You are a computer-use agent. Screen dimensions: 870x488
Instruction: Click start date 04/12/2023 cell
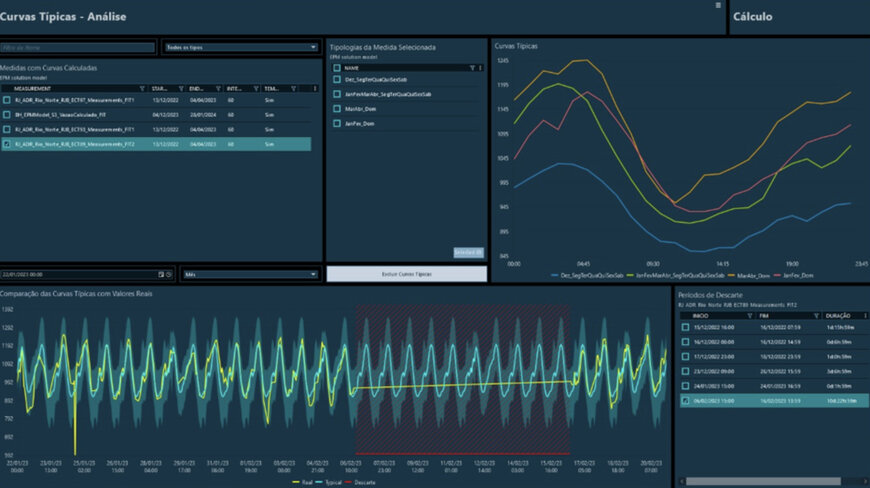tap(165, 115)
